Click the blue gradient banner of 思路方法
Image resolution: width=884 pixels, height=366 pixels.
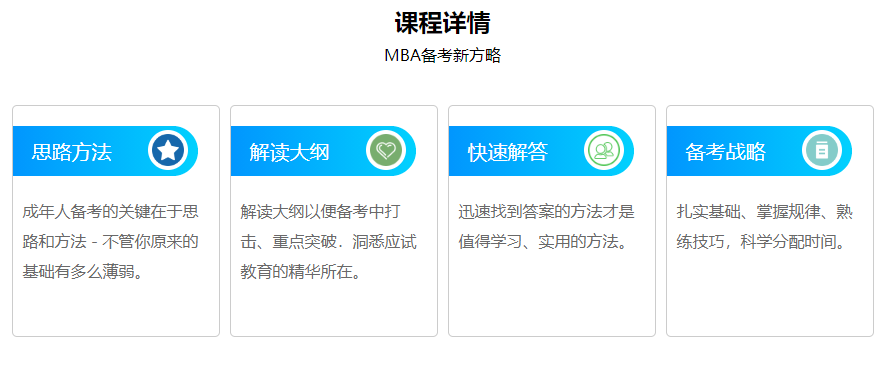point(105,151)
